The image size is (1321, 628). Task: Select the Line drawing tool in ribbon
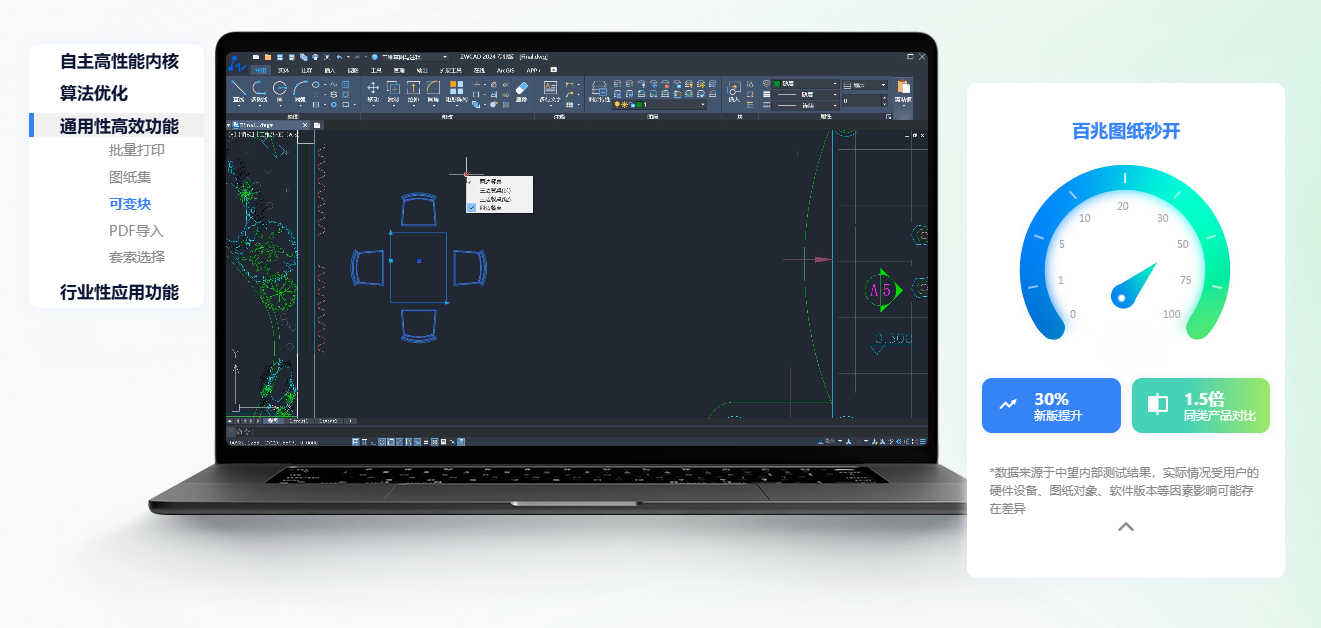coord(238,90)
